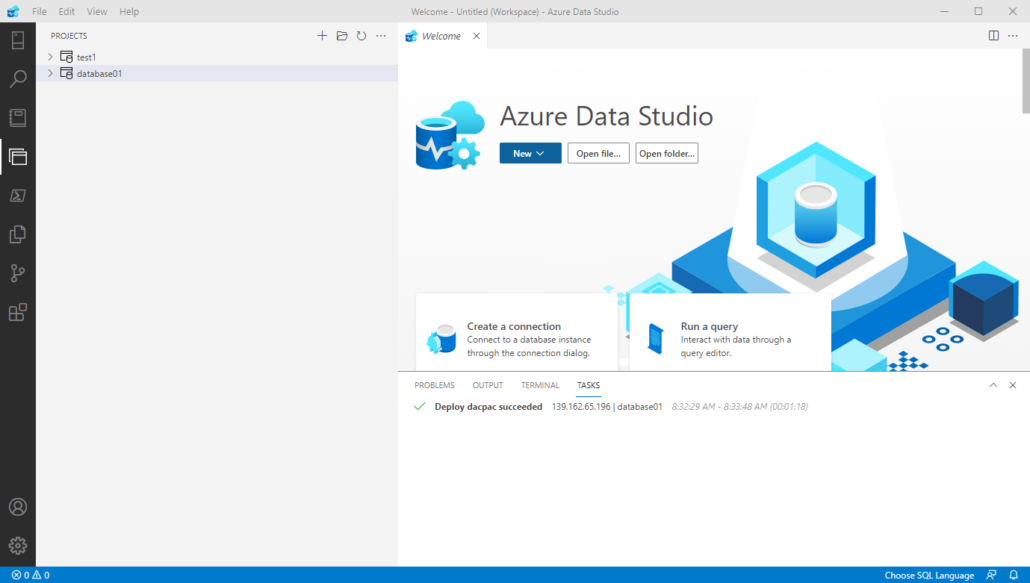The image size is (1030, 583).
Task: Open the Notebooks view icon
Action: point(17,118)
